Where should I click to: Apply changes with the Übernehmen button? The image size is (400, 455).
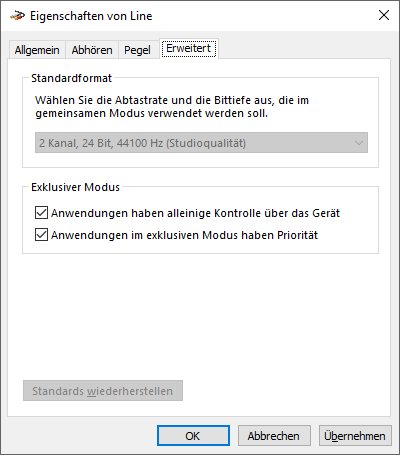355,436
